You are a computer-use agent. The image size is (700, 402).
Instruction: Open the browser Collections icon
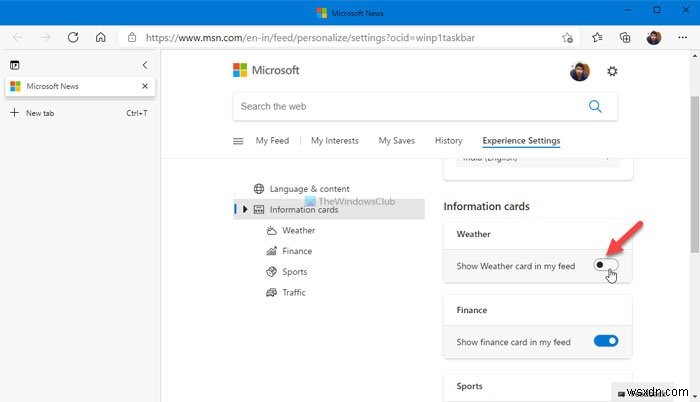pyautogui.click(x=625, y=37)
